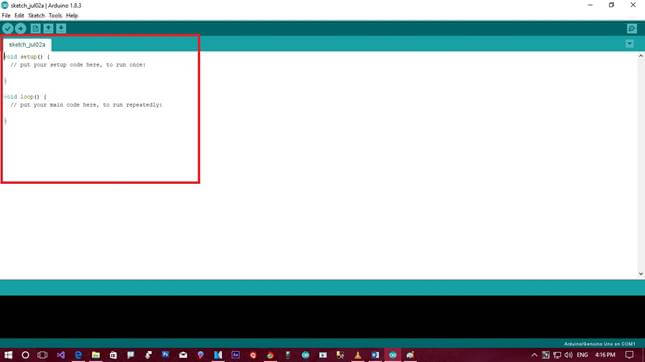Viewport: 645px width, 362px height.
Task: Open the Help menu
Action: [x=72, y=16]
